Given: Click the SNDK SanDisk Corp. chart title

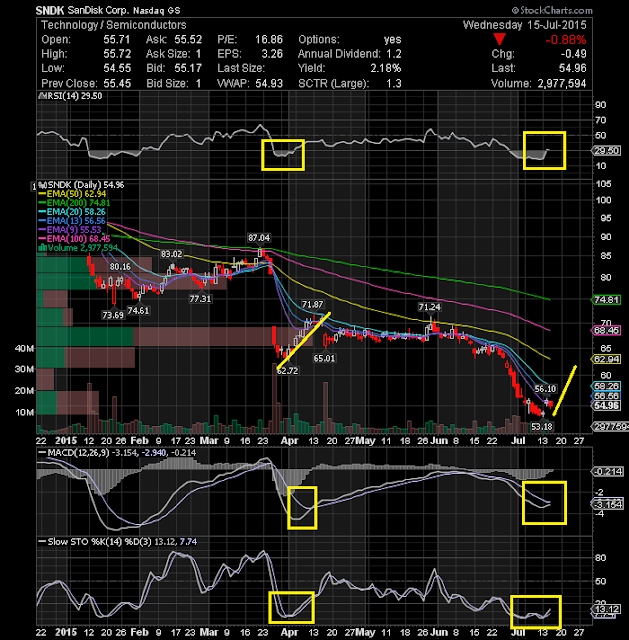Looking at the screenshot, I should coord(108,10).
